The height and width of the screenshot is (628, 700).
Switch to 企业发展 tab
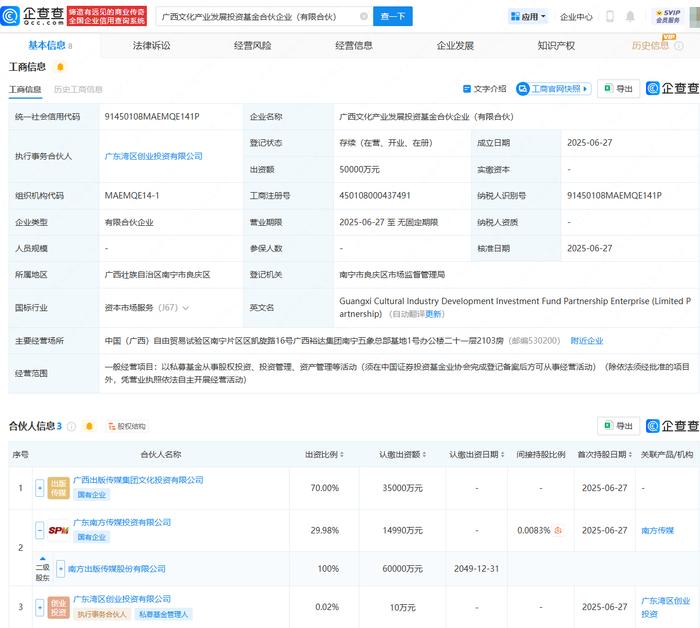455,46
